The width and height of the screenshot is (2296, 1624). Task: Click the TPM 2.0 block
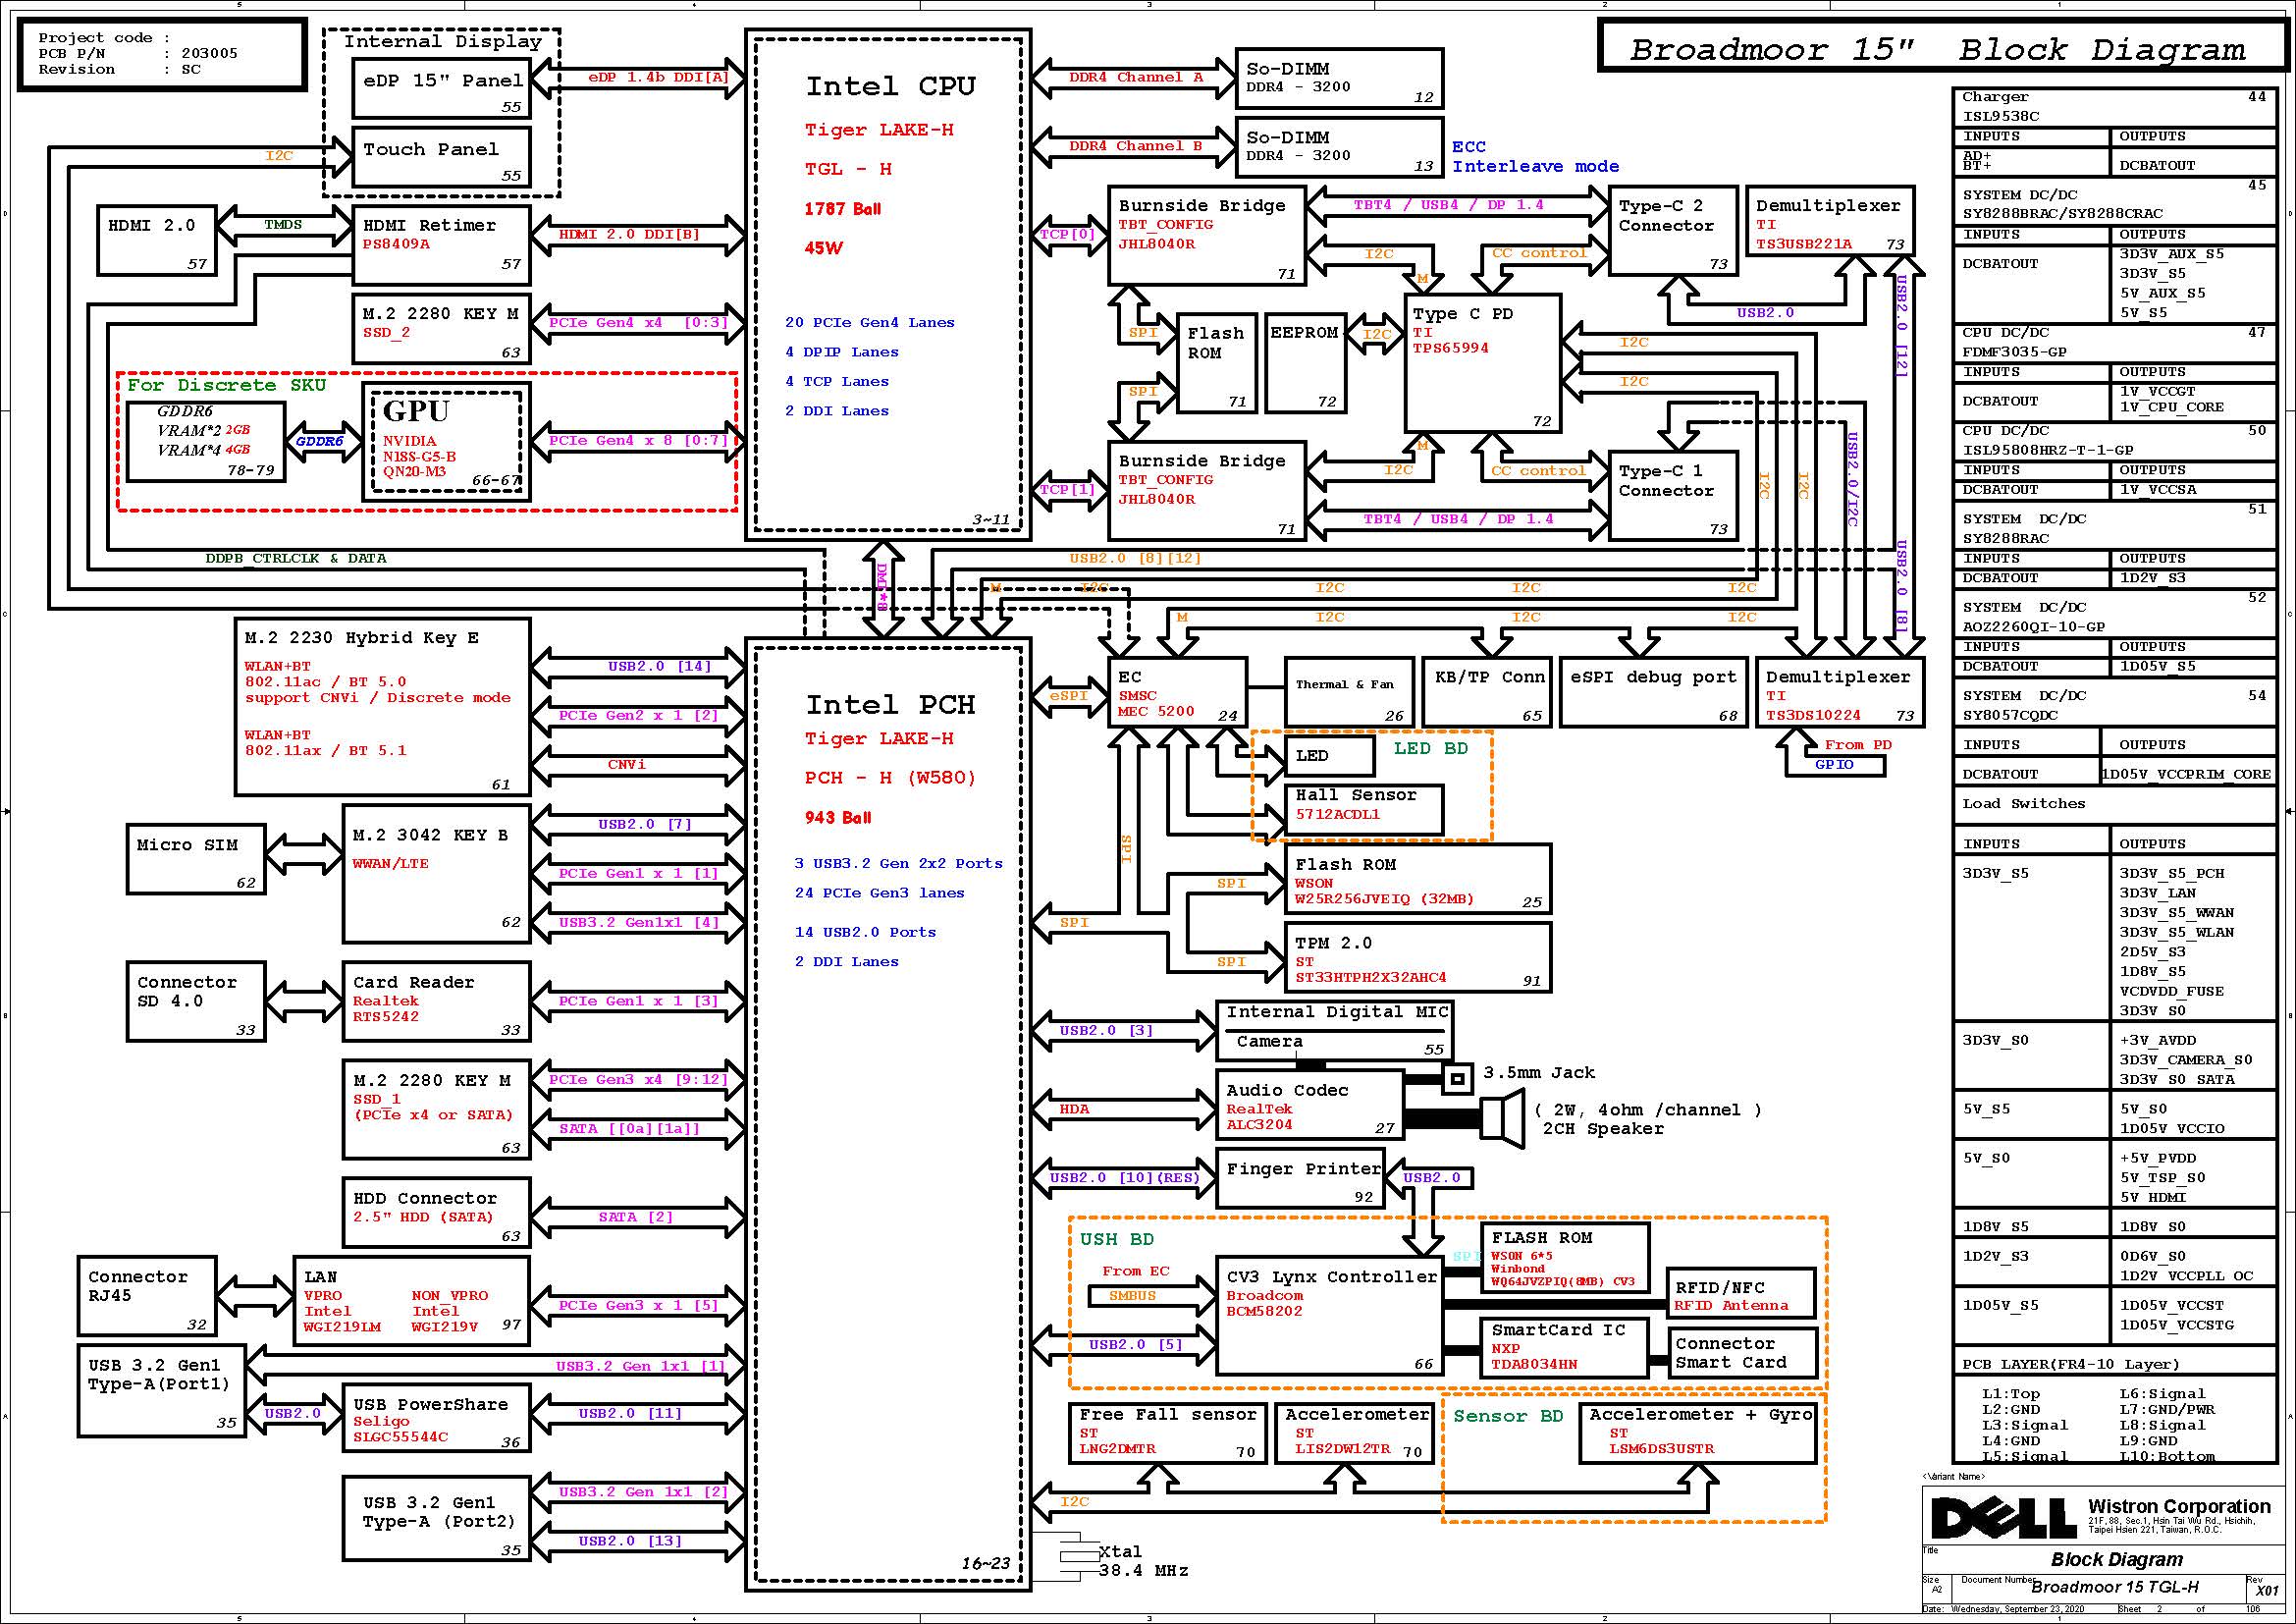tap(1417, 957)
